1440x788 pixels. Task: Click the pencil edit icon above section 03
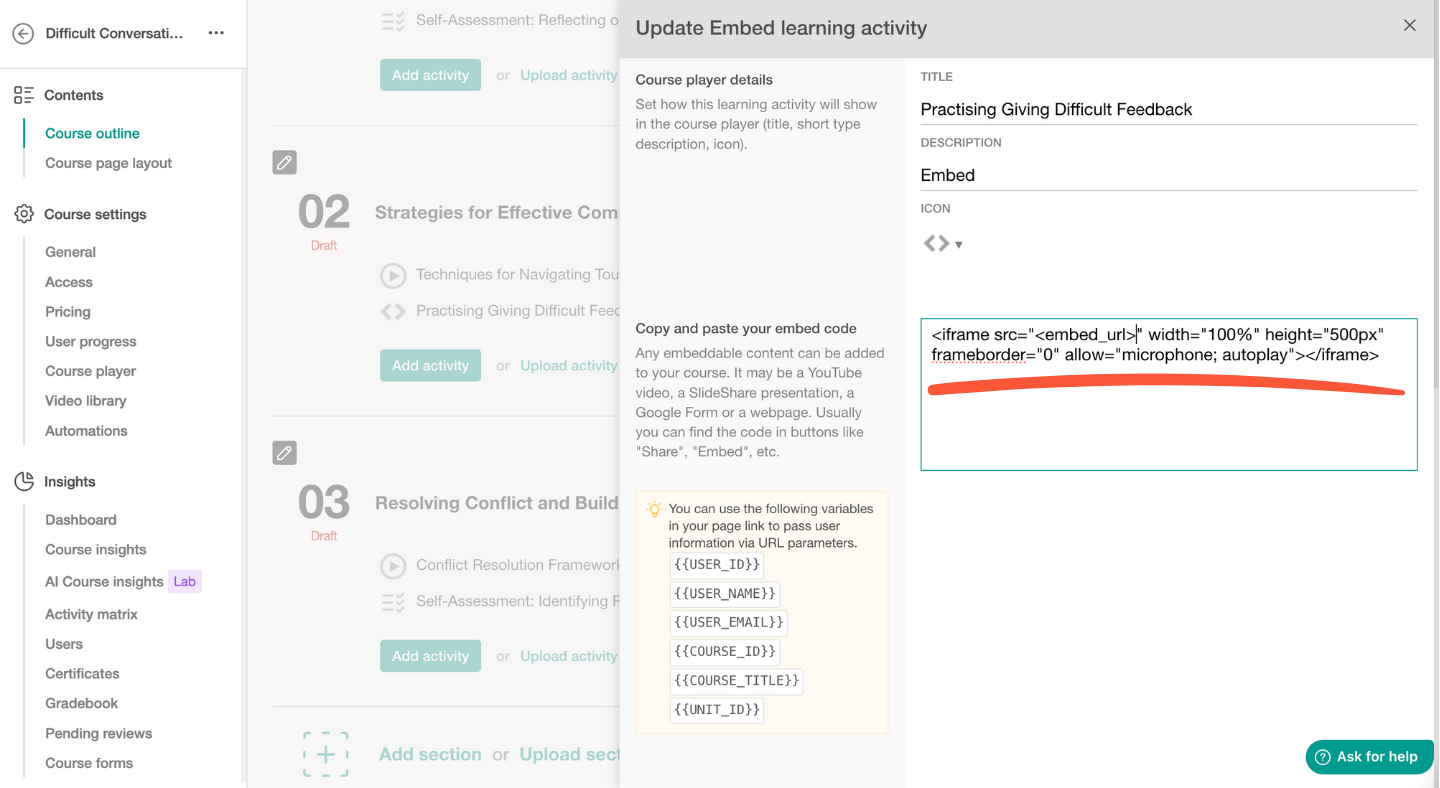(x=284, y=452)
